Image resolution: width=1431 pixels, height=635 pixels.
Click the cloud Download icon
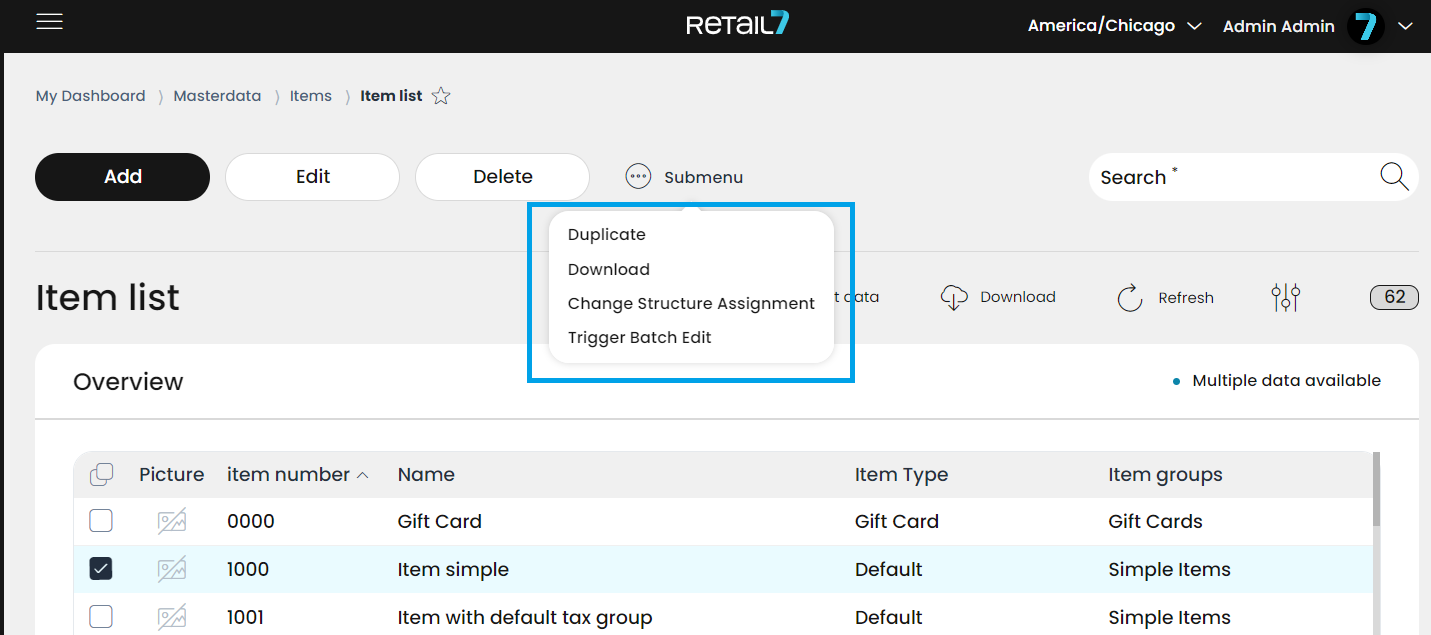pyautogui.click(x=954, y=297)
